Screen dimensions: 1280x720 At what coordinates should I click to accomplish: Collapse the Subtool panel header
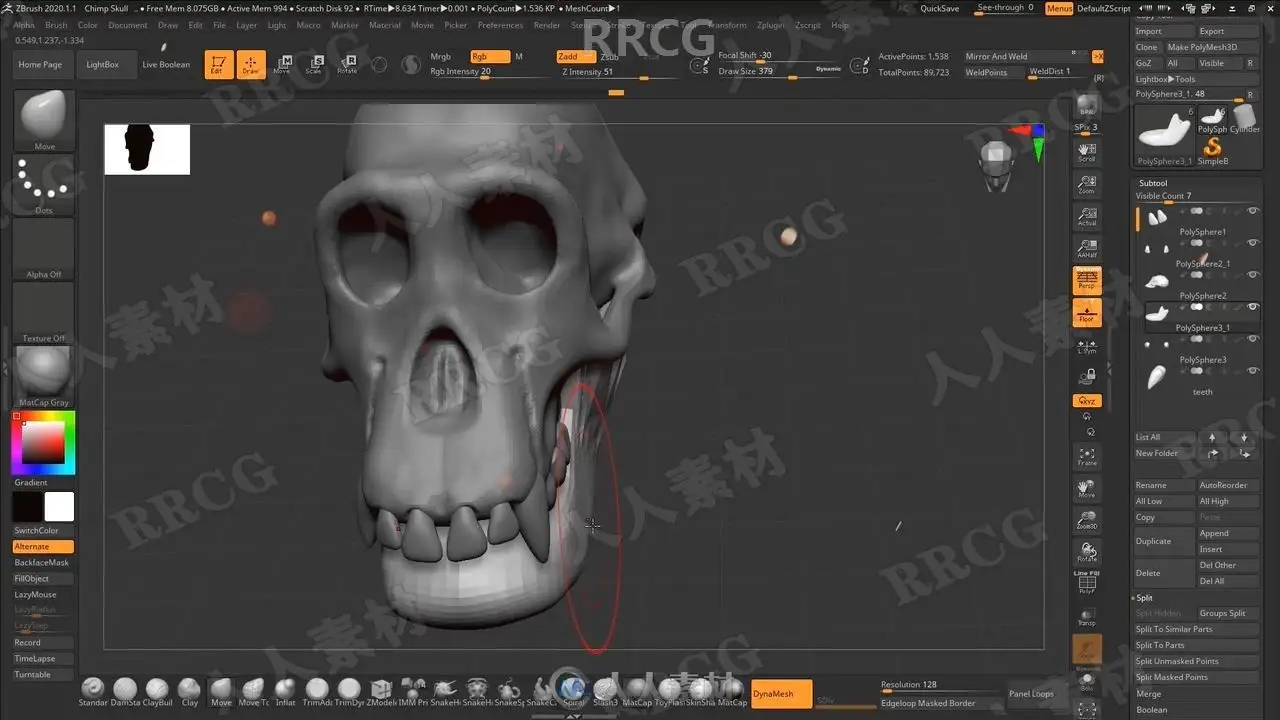tap(1153, 183)
